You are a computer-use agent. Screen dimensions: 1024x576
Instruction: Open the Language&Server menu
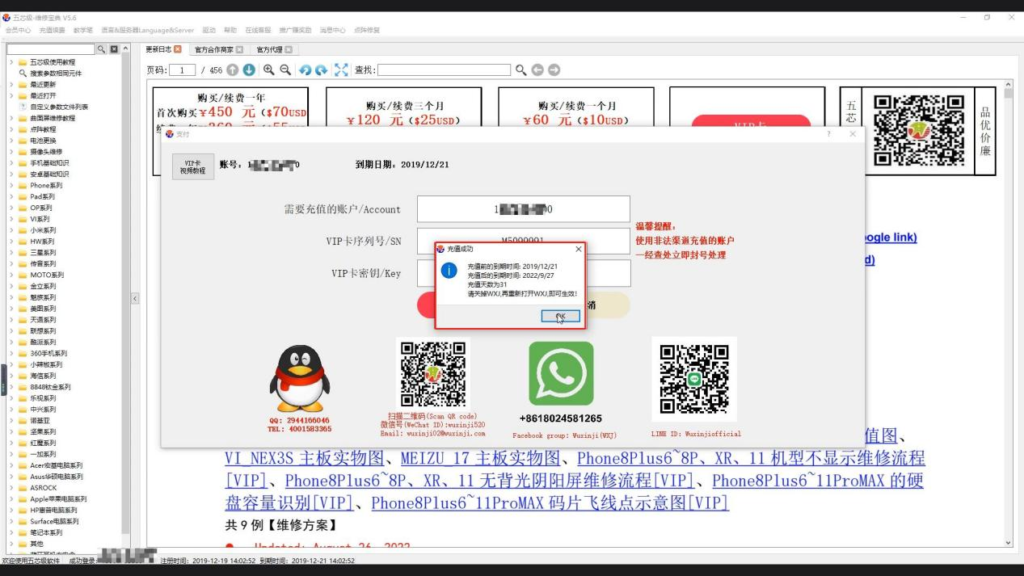coord(147,30)
